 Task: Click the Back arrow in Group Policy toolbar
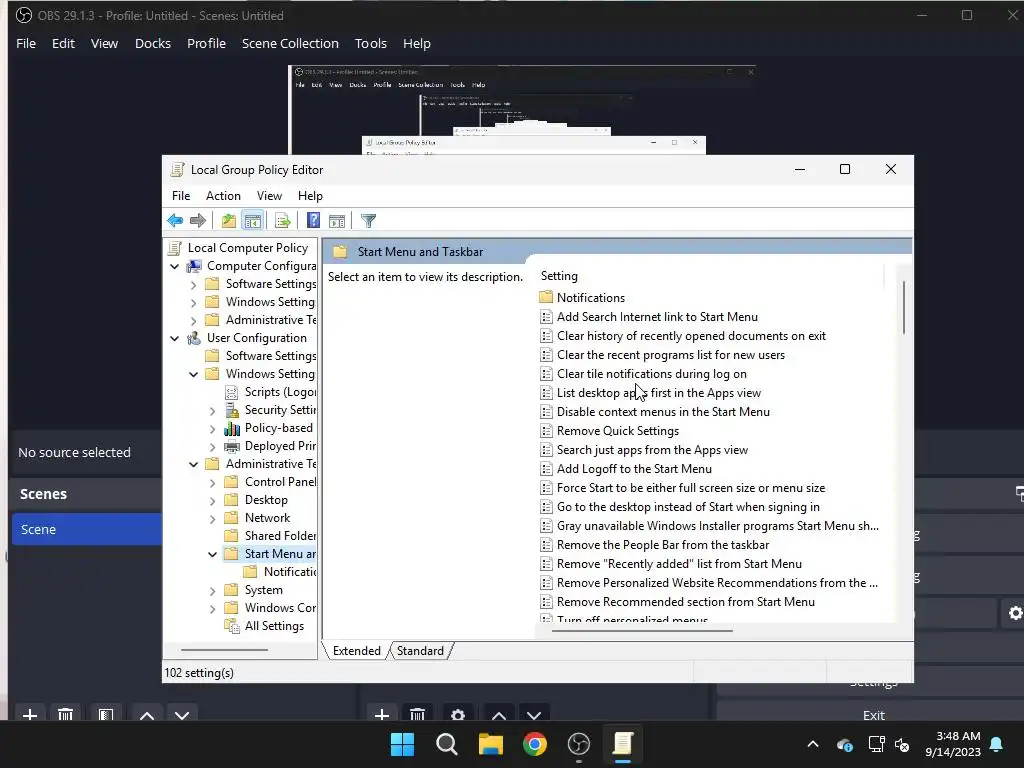click(x=175, y=221)
